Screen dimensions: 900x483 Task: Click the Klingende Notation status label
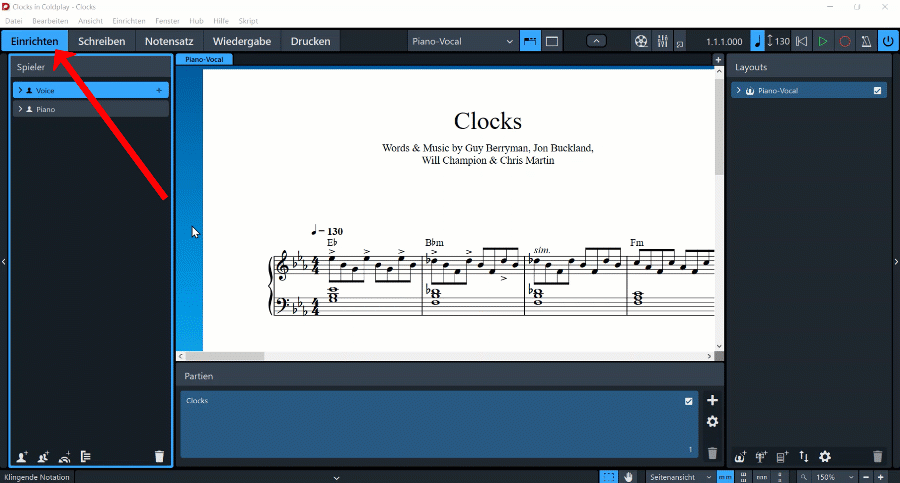pos(37,477)
